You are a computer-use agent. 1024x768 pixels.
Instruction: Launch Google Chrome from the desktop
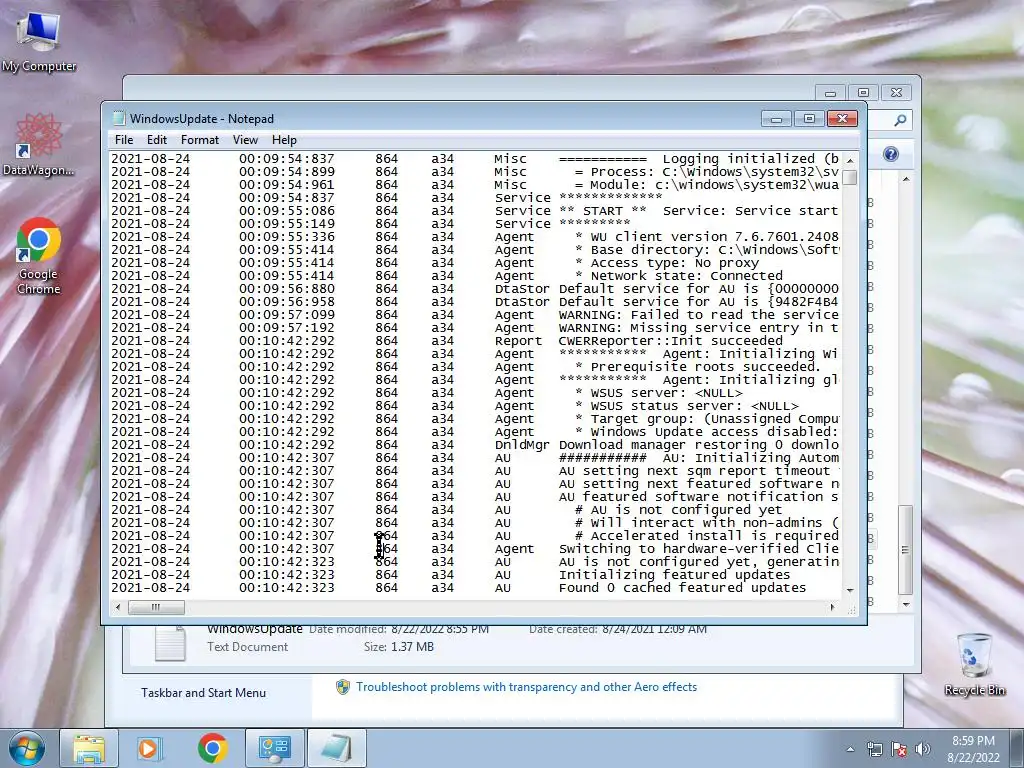click(39, 256)
